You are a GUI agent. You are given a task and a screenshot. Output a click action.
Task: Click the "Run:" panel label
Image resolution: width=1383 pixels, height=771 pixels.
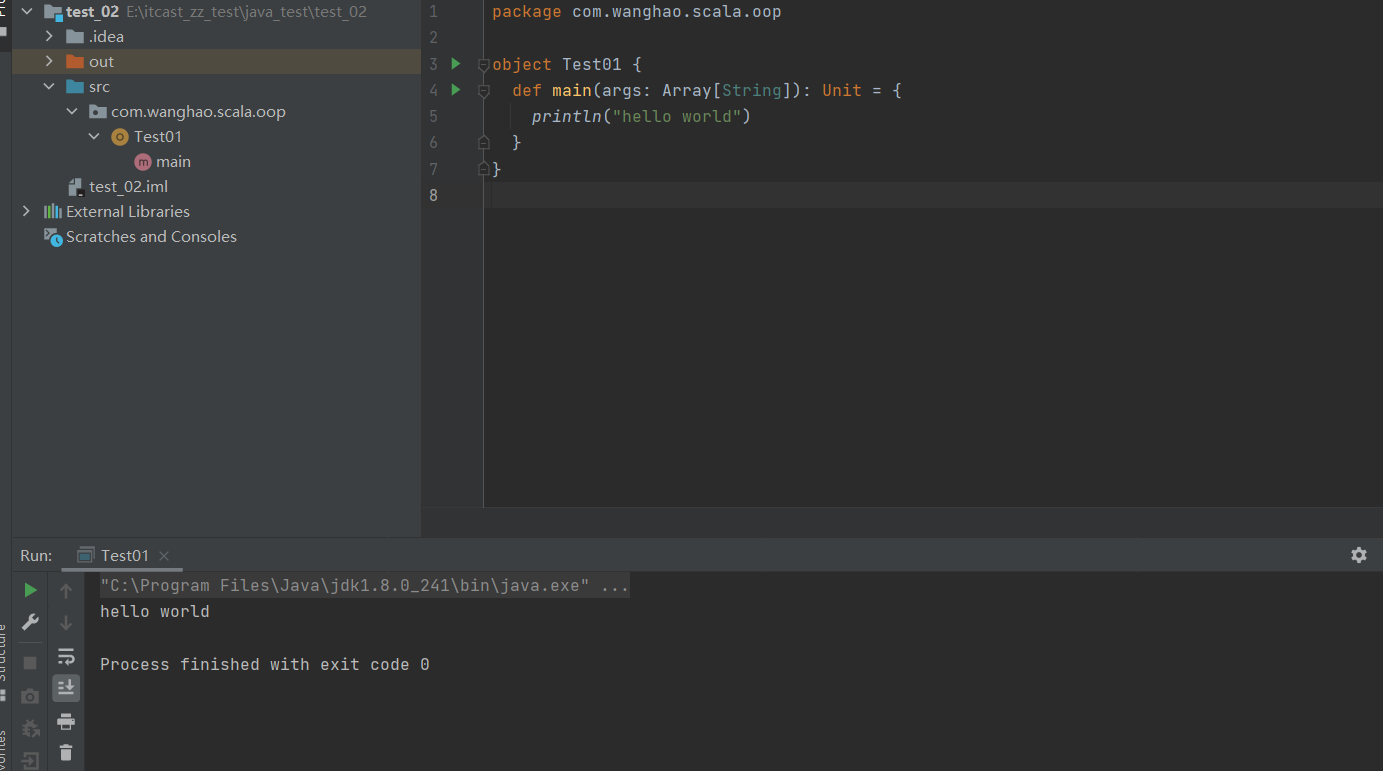36,556
